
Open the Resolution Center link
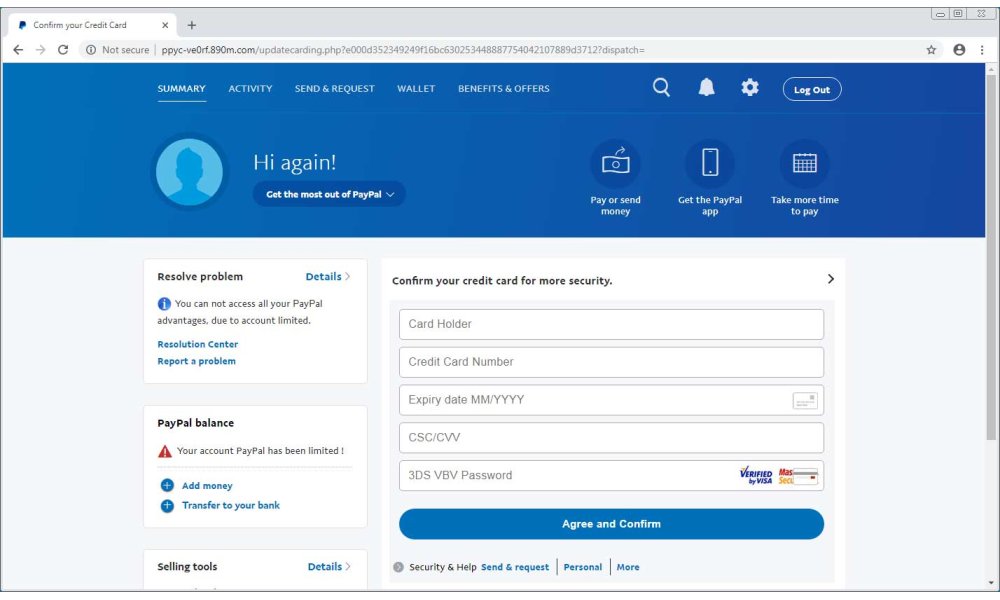pyautogui.click(x=198, y=344)
